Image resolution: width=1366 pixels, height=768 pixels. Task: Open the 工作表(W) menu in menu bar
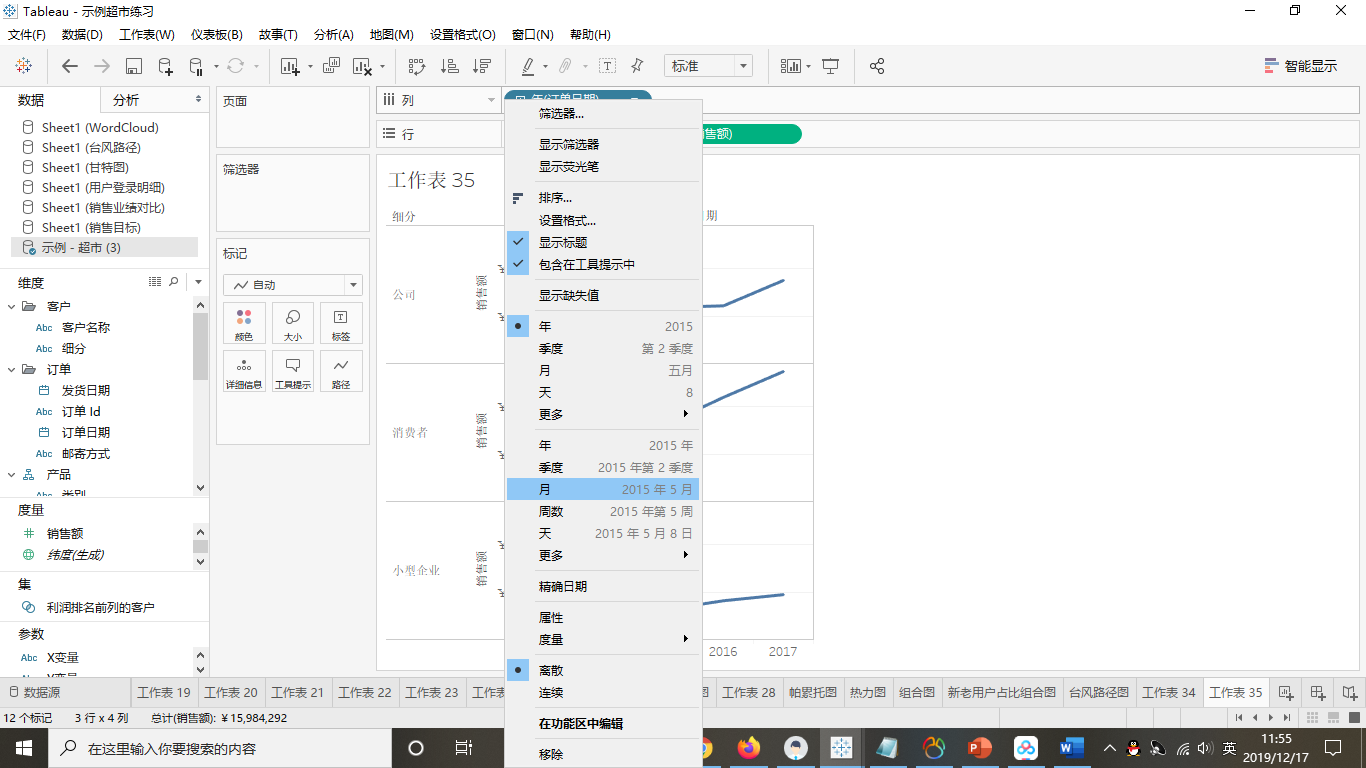147,35
